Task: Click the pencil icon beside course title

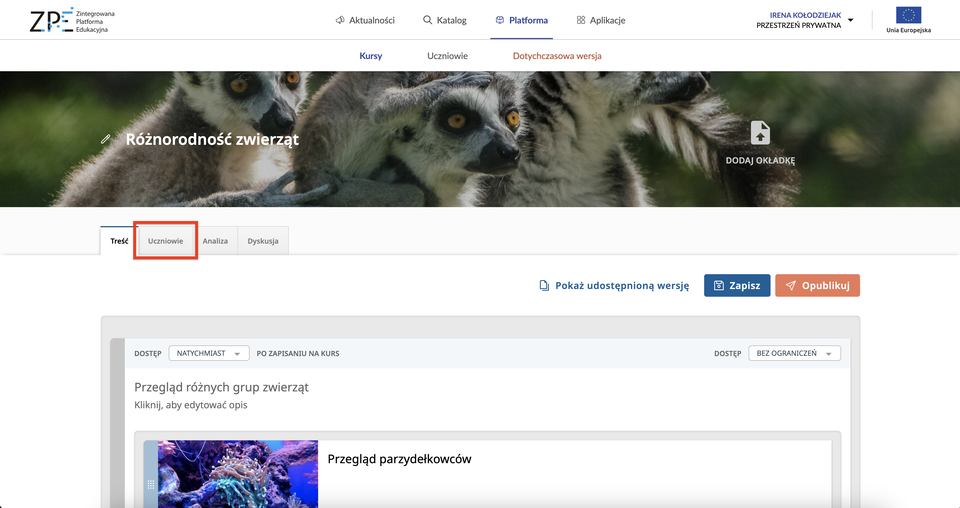Action: (106, 139)
